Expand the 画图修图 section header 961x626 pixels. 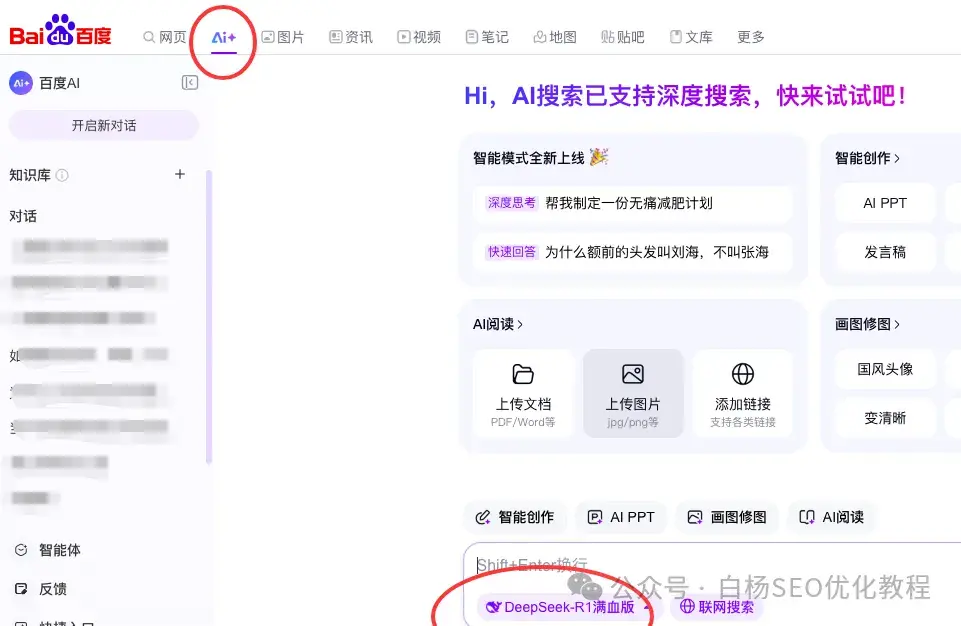point(867,324)
